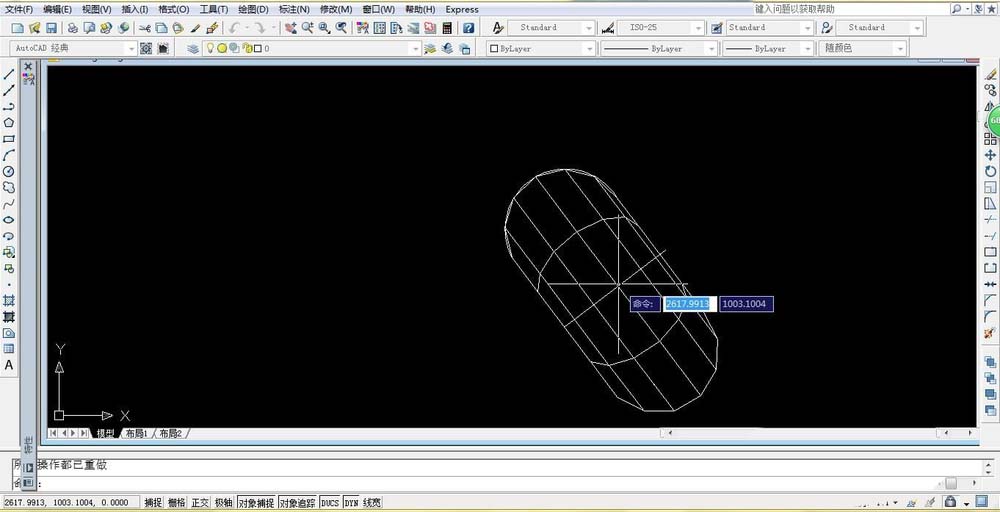Click the New drawing icon
Viewport: 1000px width, 512px height.
(x=18, y=28)
